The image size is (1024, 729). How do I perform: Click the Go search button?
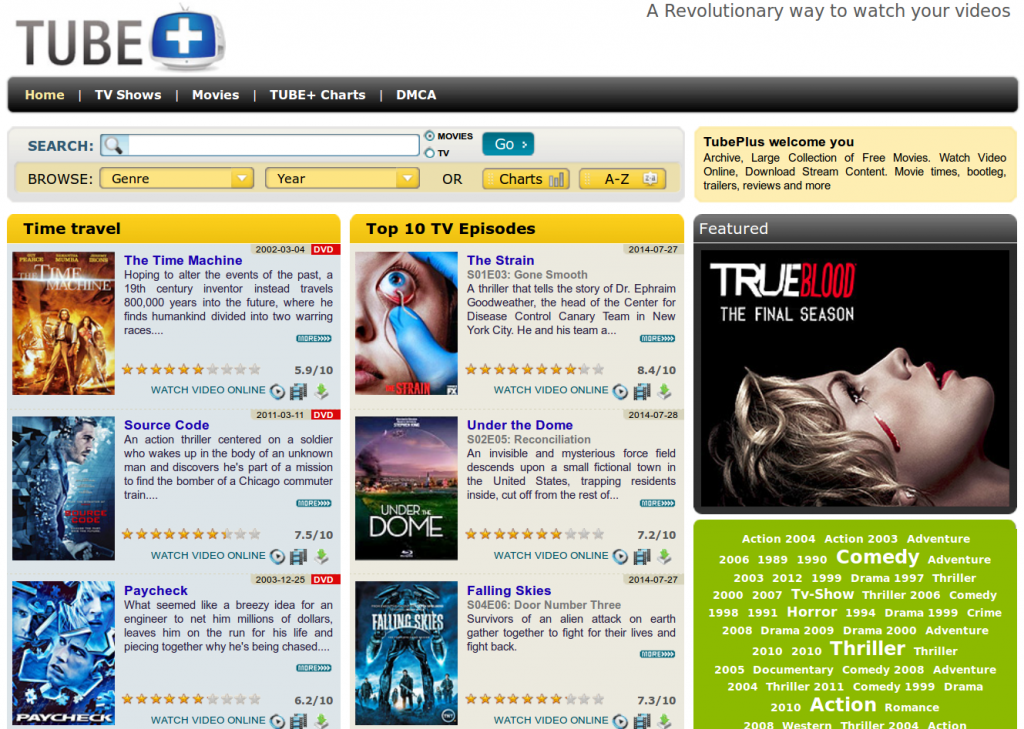[x=508, y=144]
